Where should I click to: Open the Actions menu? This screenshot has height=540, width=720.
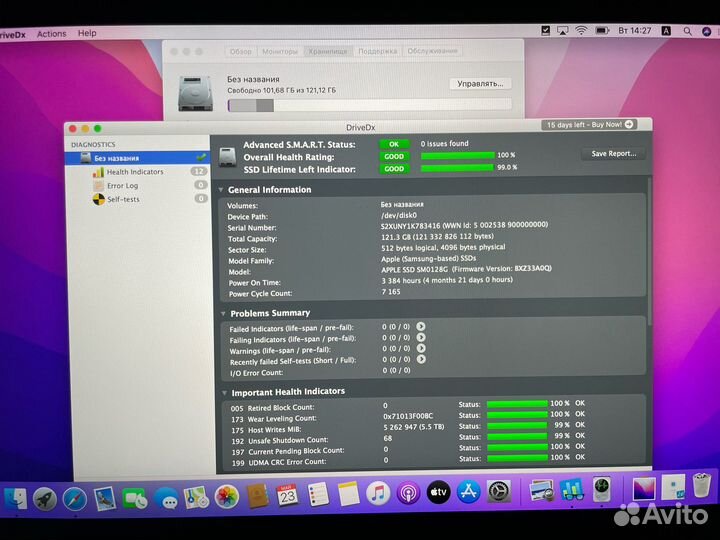tap(51, 34)
